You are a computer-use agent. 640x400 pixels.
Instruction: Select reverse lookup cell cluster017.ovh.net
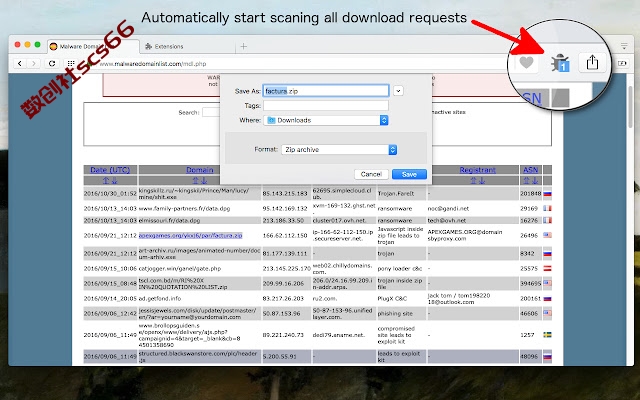pos(338,220)
